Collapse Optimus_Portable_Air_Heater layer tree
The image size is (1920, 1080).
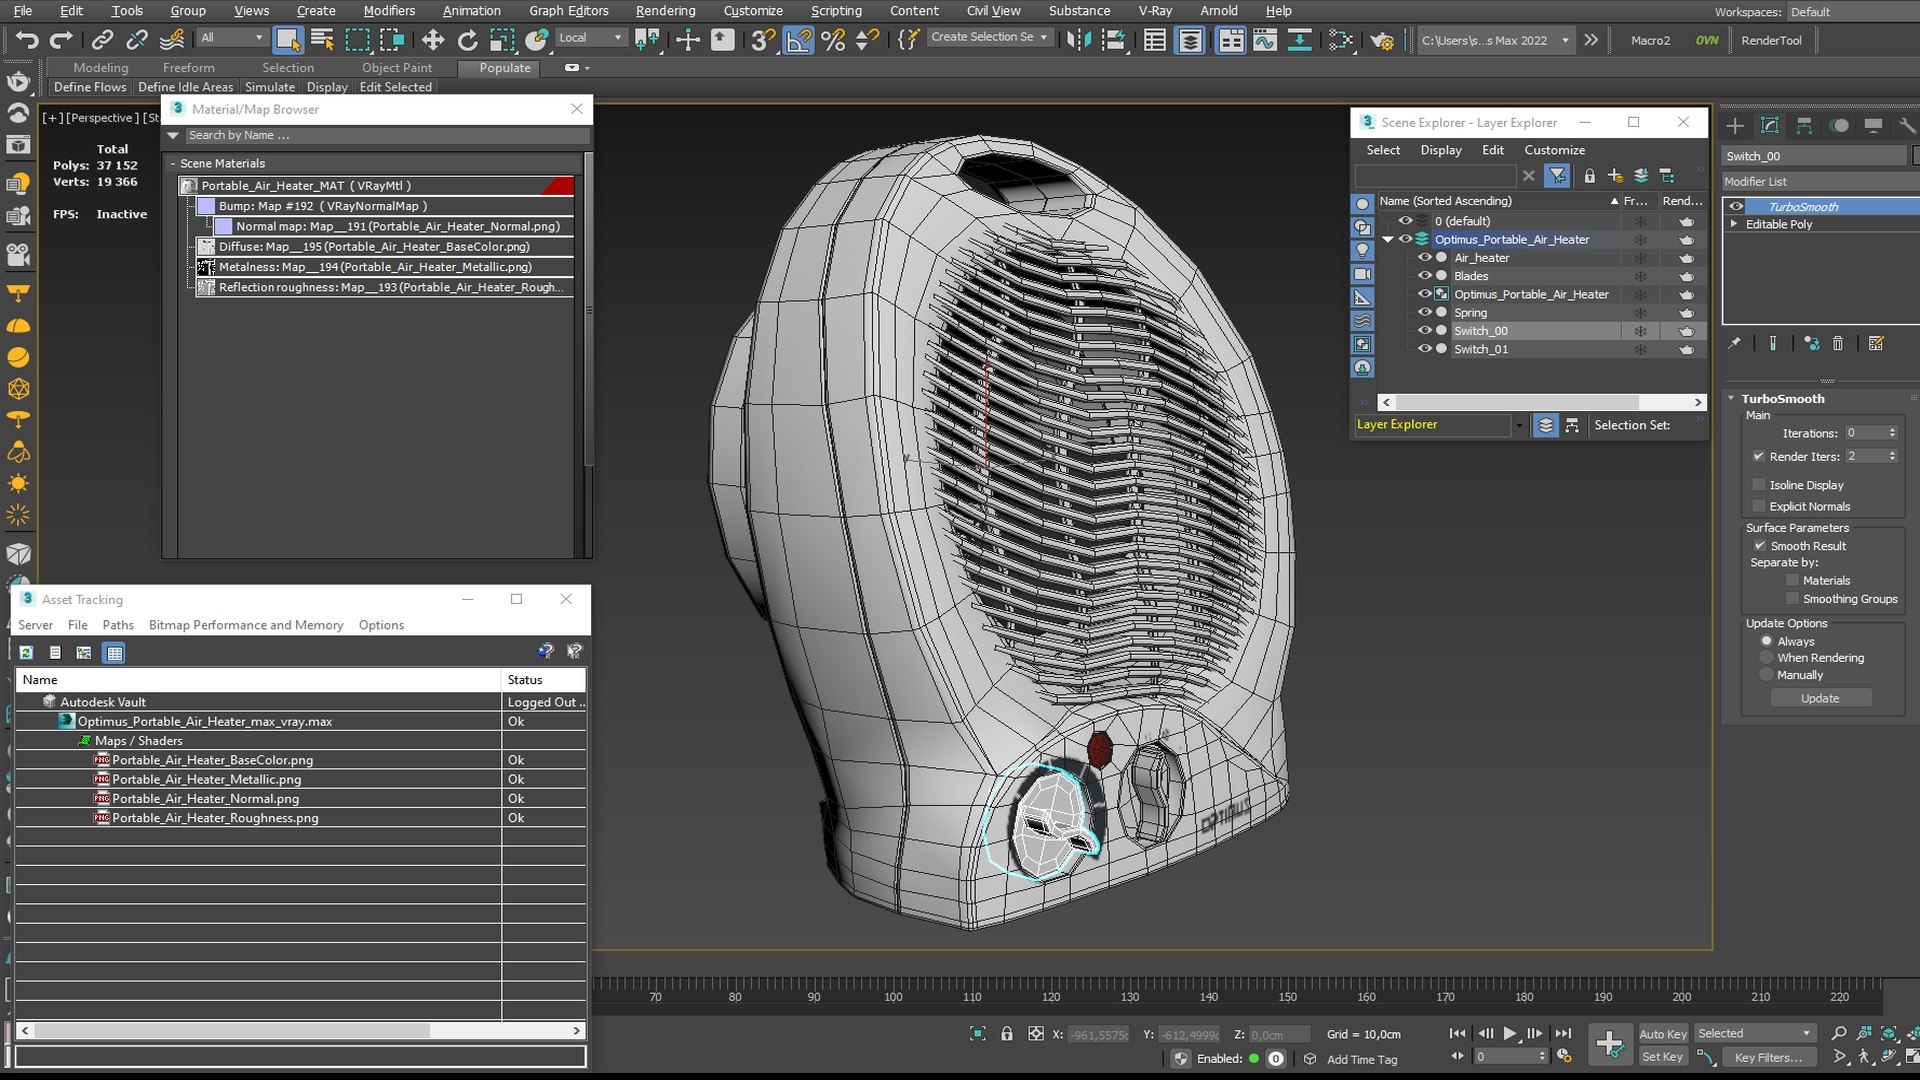1388,240
